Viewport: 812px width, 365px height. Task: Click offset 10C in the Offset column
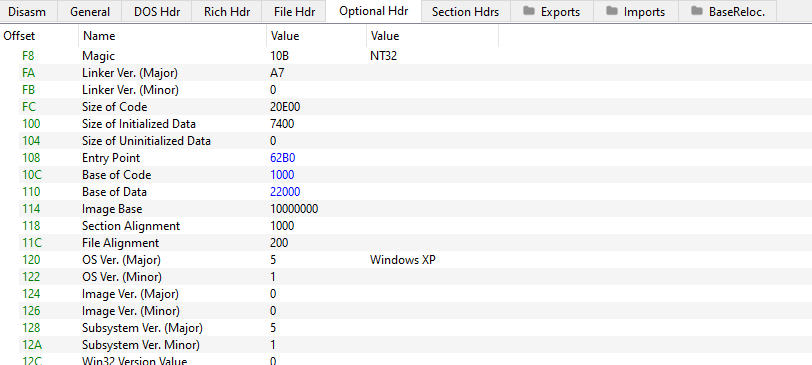coord(32,175)
